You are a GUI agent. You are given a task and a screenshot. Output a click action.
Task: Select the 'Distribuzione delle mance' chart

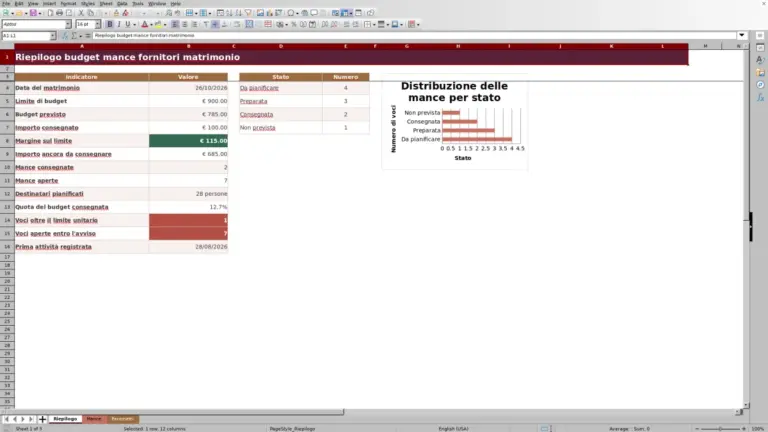[x=455, y=121]
